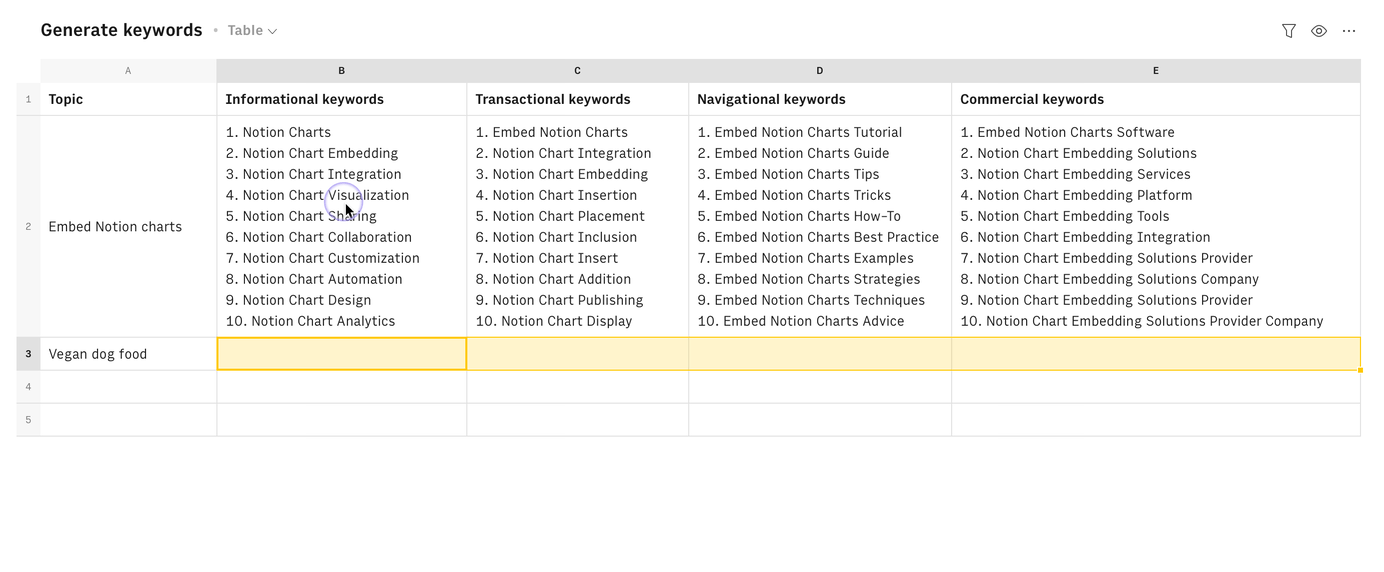Select row 3 number header
Screen dimensions: 1384x572
point(28,354)
